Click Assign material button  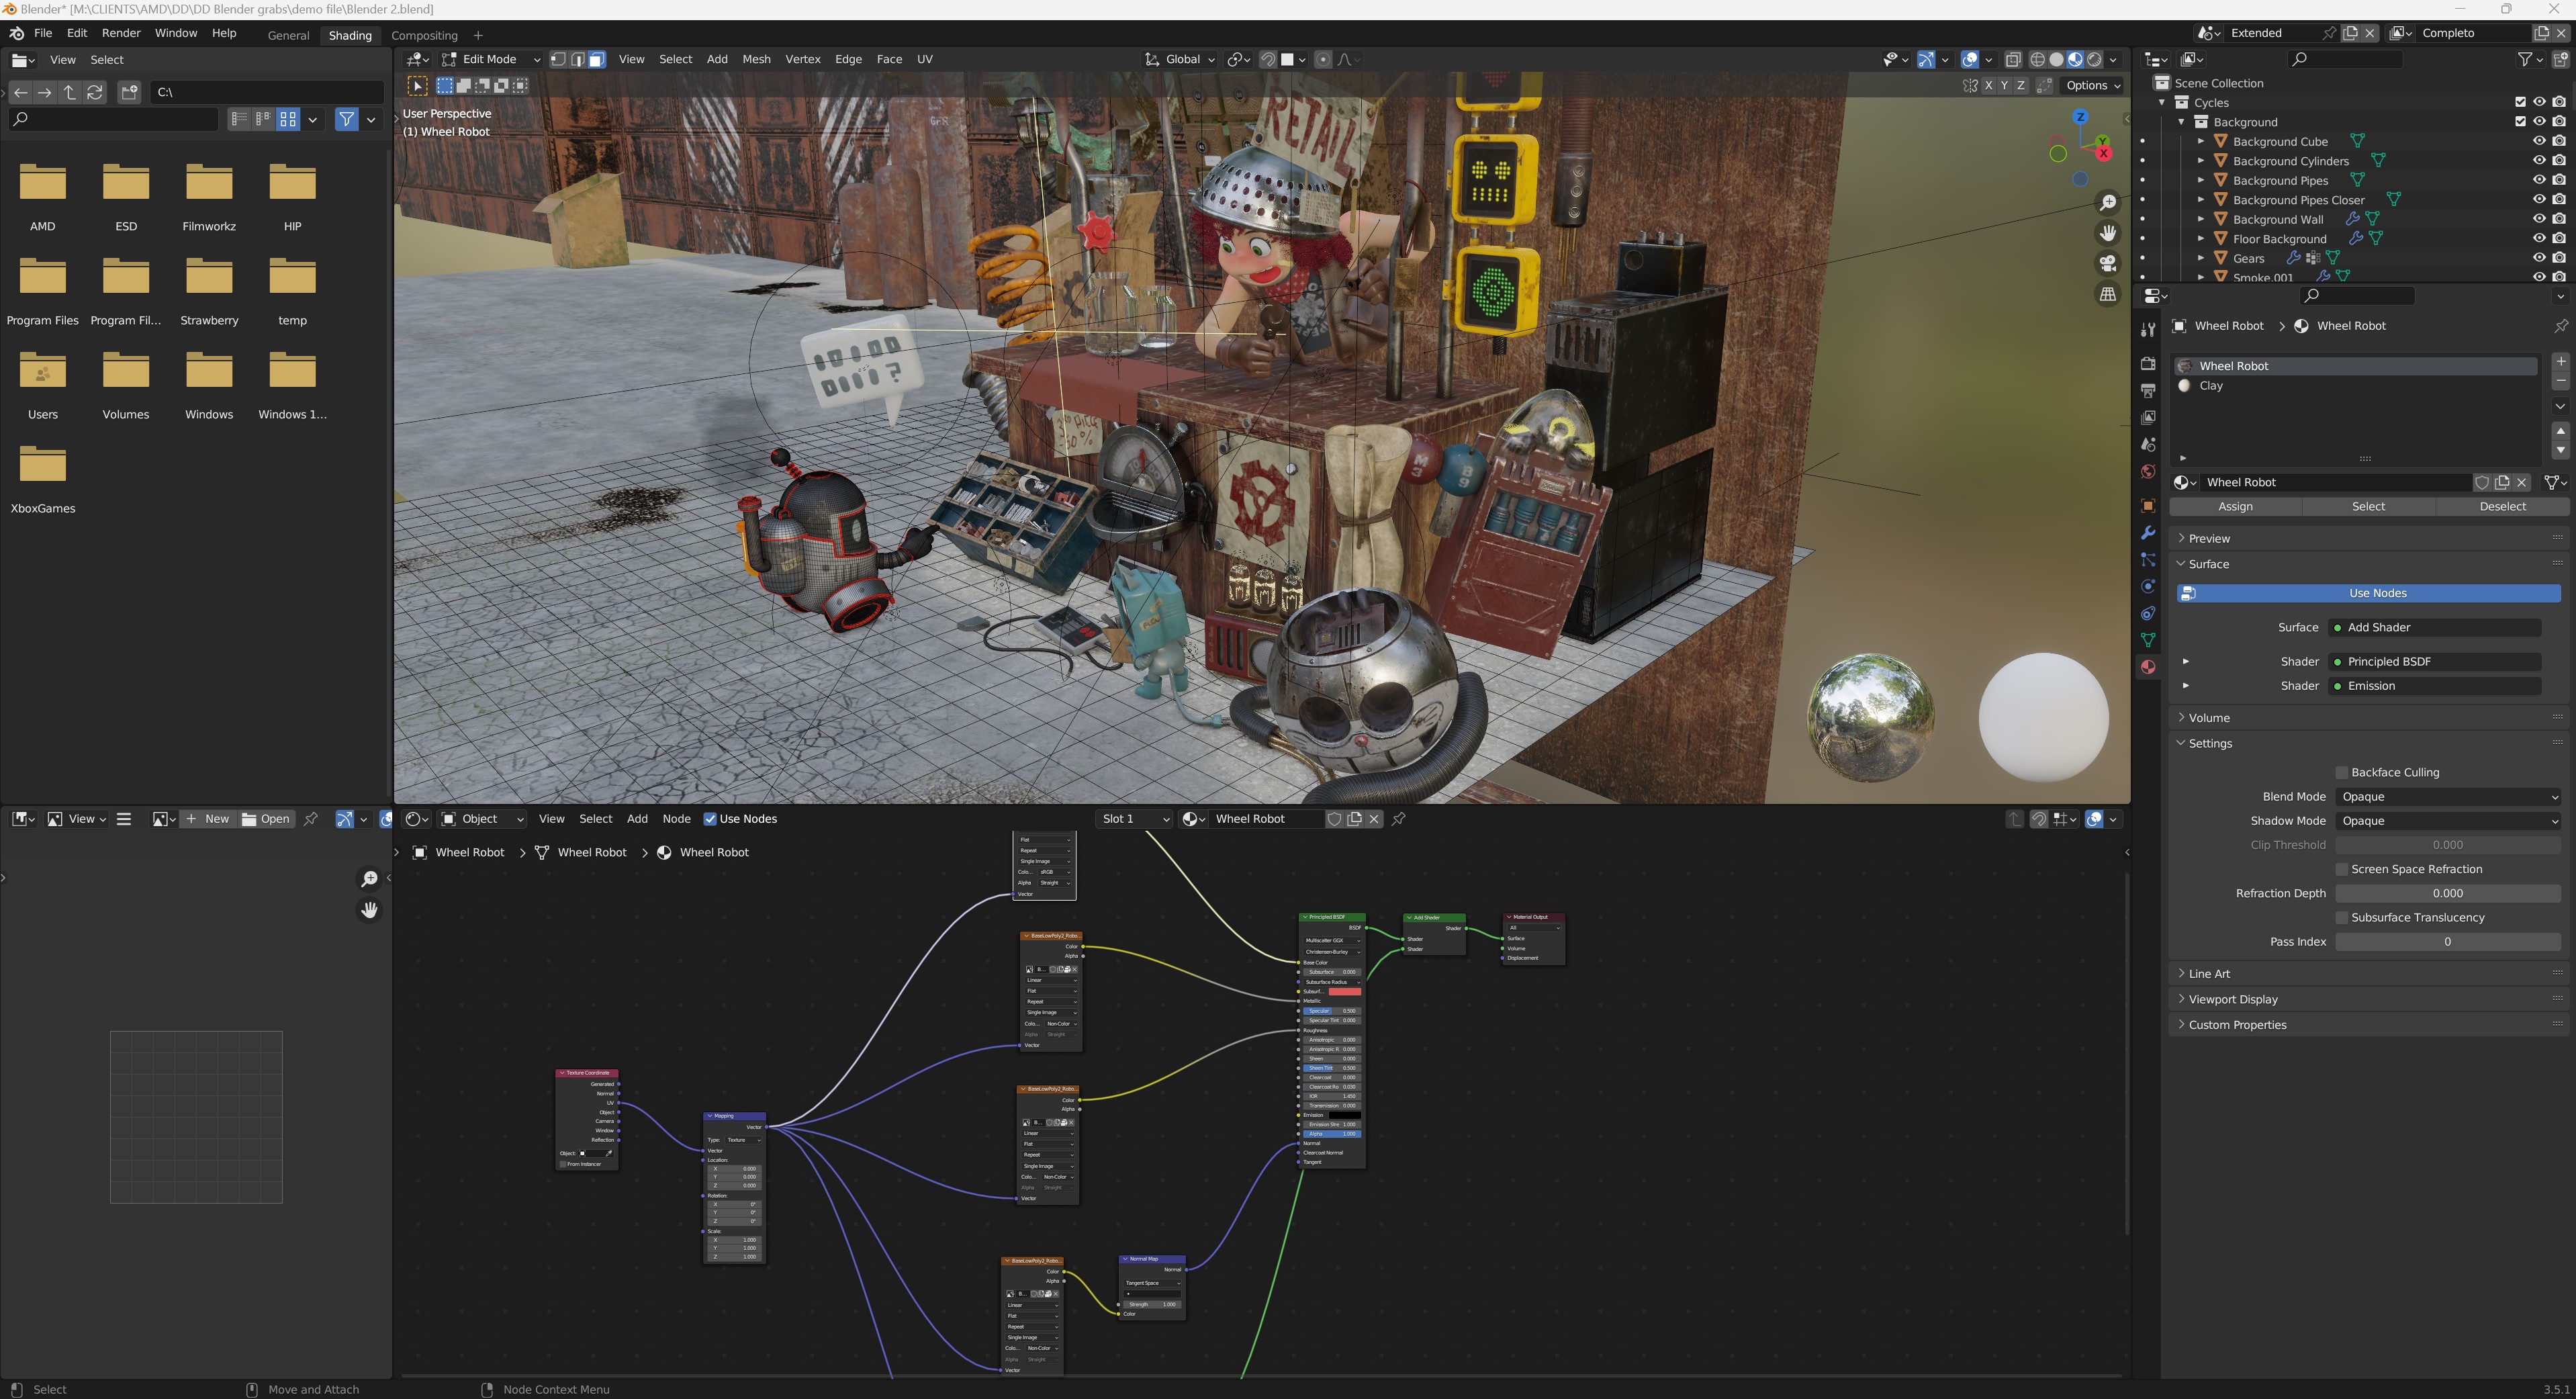click(2235, 506)
